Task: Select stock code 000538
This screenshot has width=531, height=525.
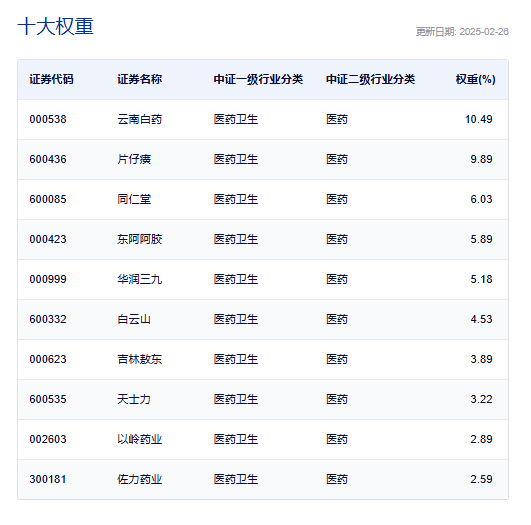Action: (48, 120)
